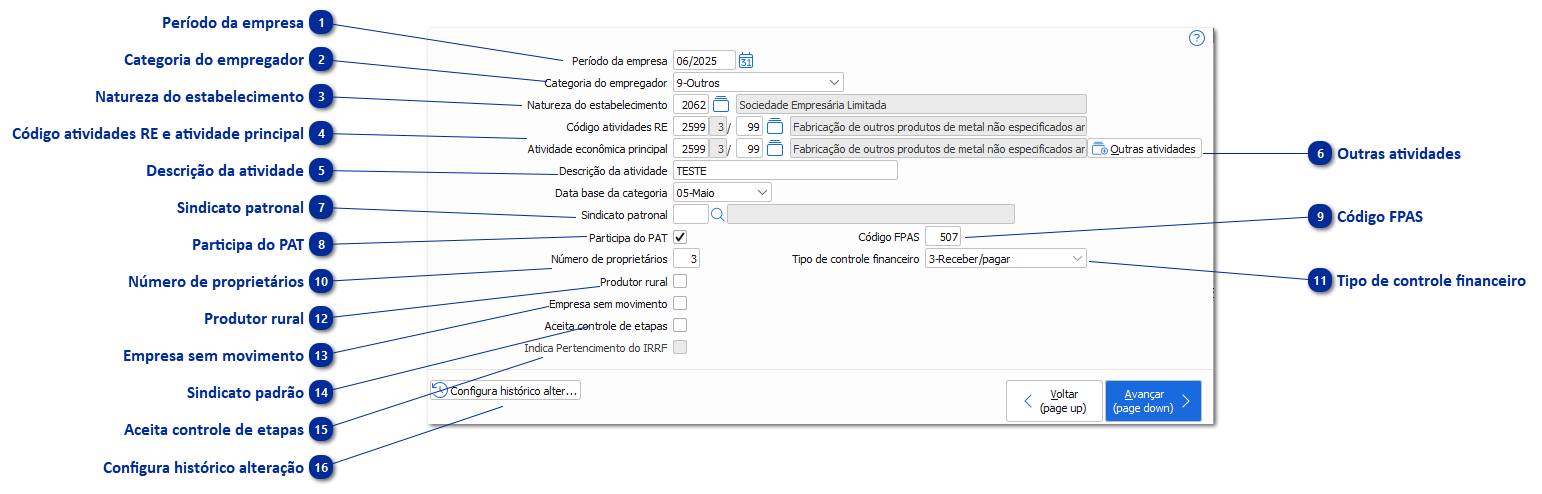Select Atividade econômica principal 2599 field
The width and height of the screenshot is (1542, 494).
pyautogui.click(x=690, y=148)
